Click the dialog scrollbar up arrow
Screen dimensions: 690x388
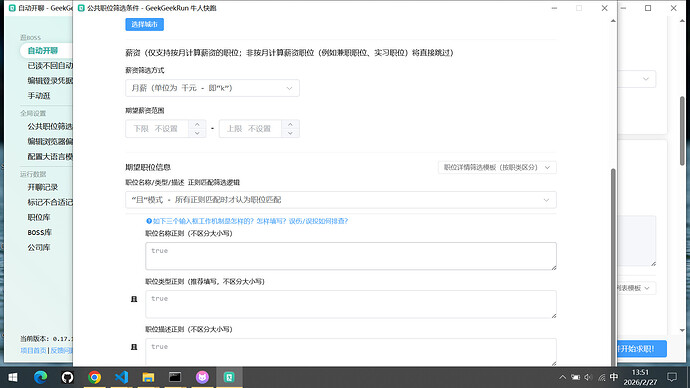click(x=613, y=21)
